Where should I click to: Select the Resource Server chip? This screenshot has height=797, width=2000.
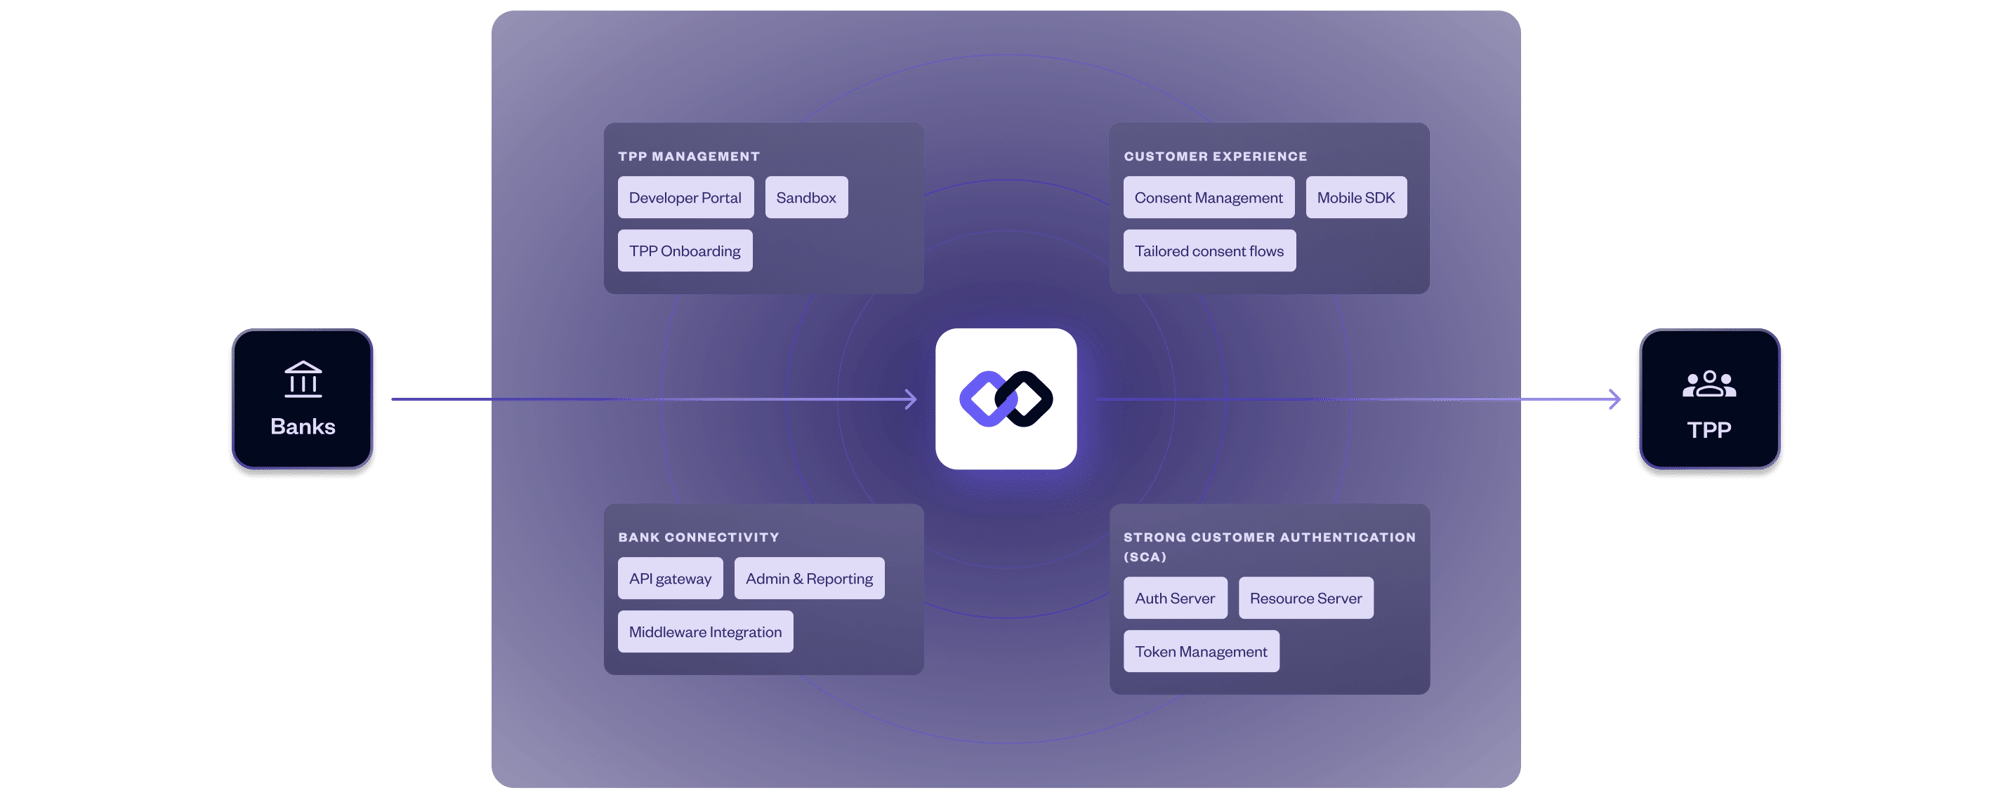1306,598
